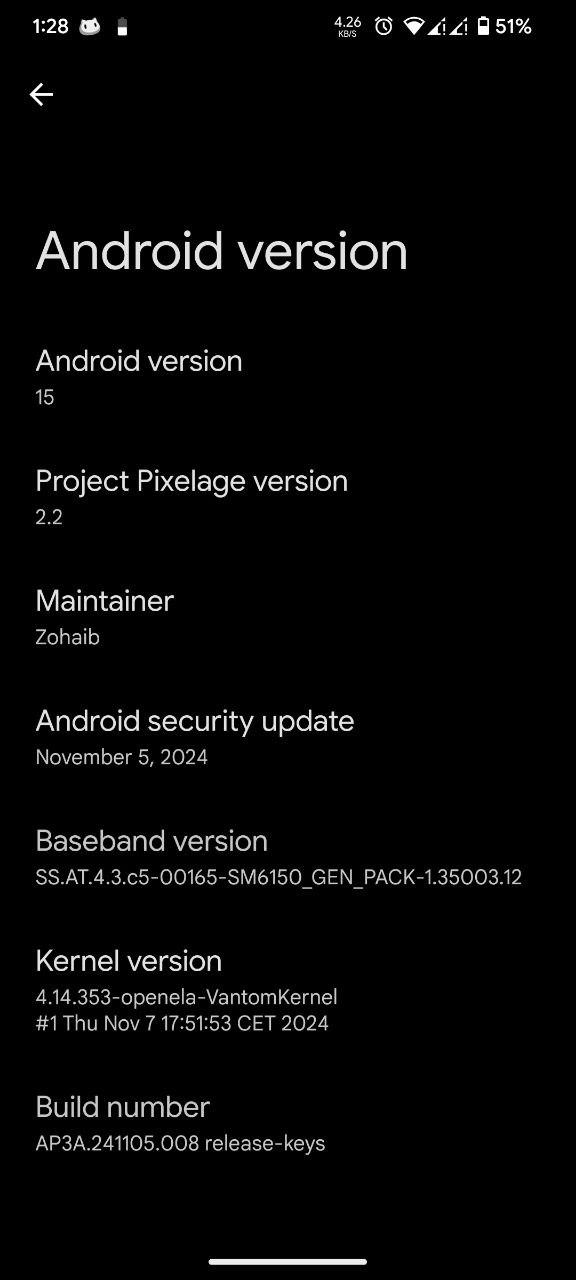This screenshot has height=1280, width=576.
Task: Select the Project Pixelage version item
Action: pyautogui.click(x=288, y=497)
